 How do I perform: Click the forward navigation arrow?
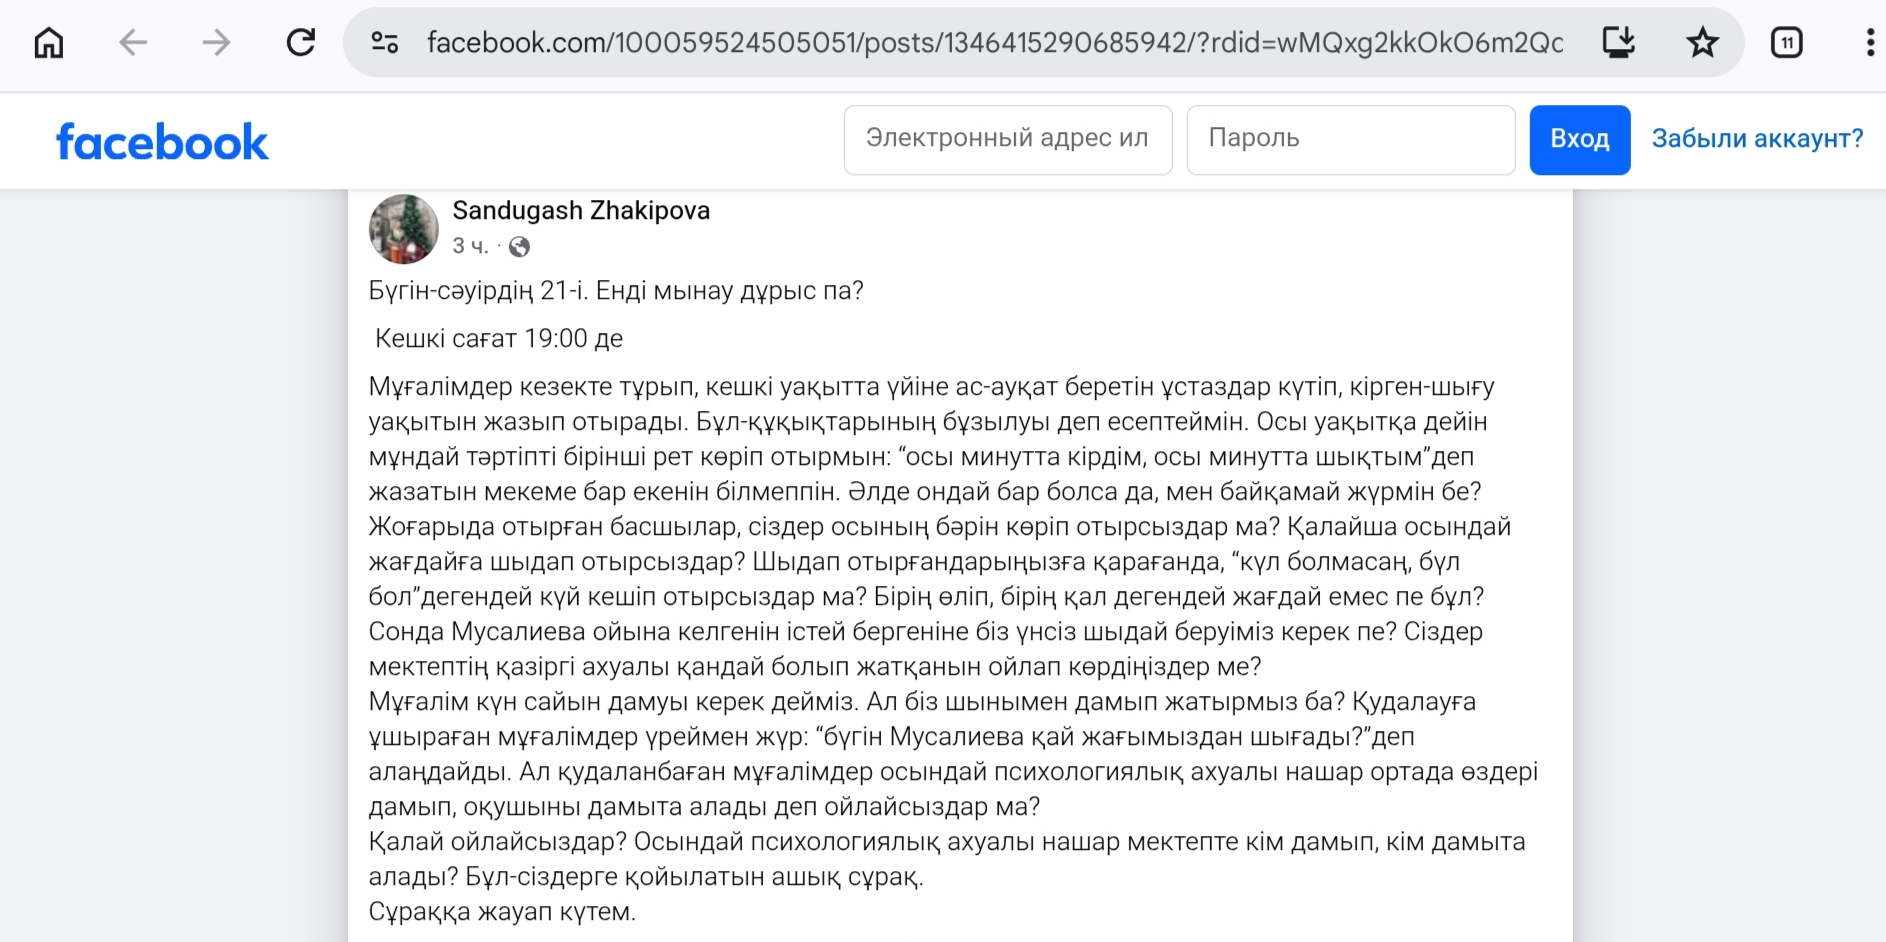coord(216,42)
